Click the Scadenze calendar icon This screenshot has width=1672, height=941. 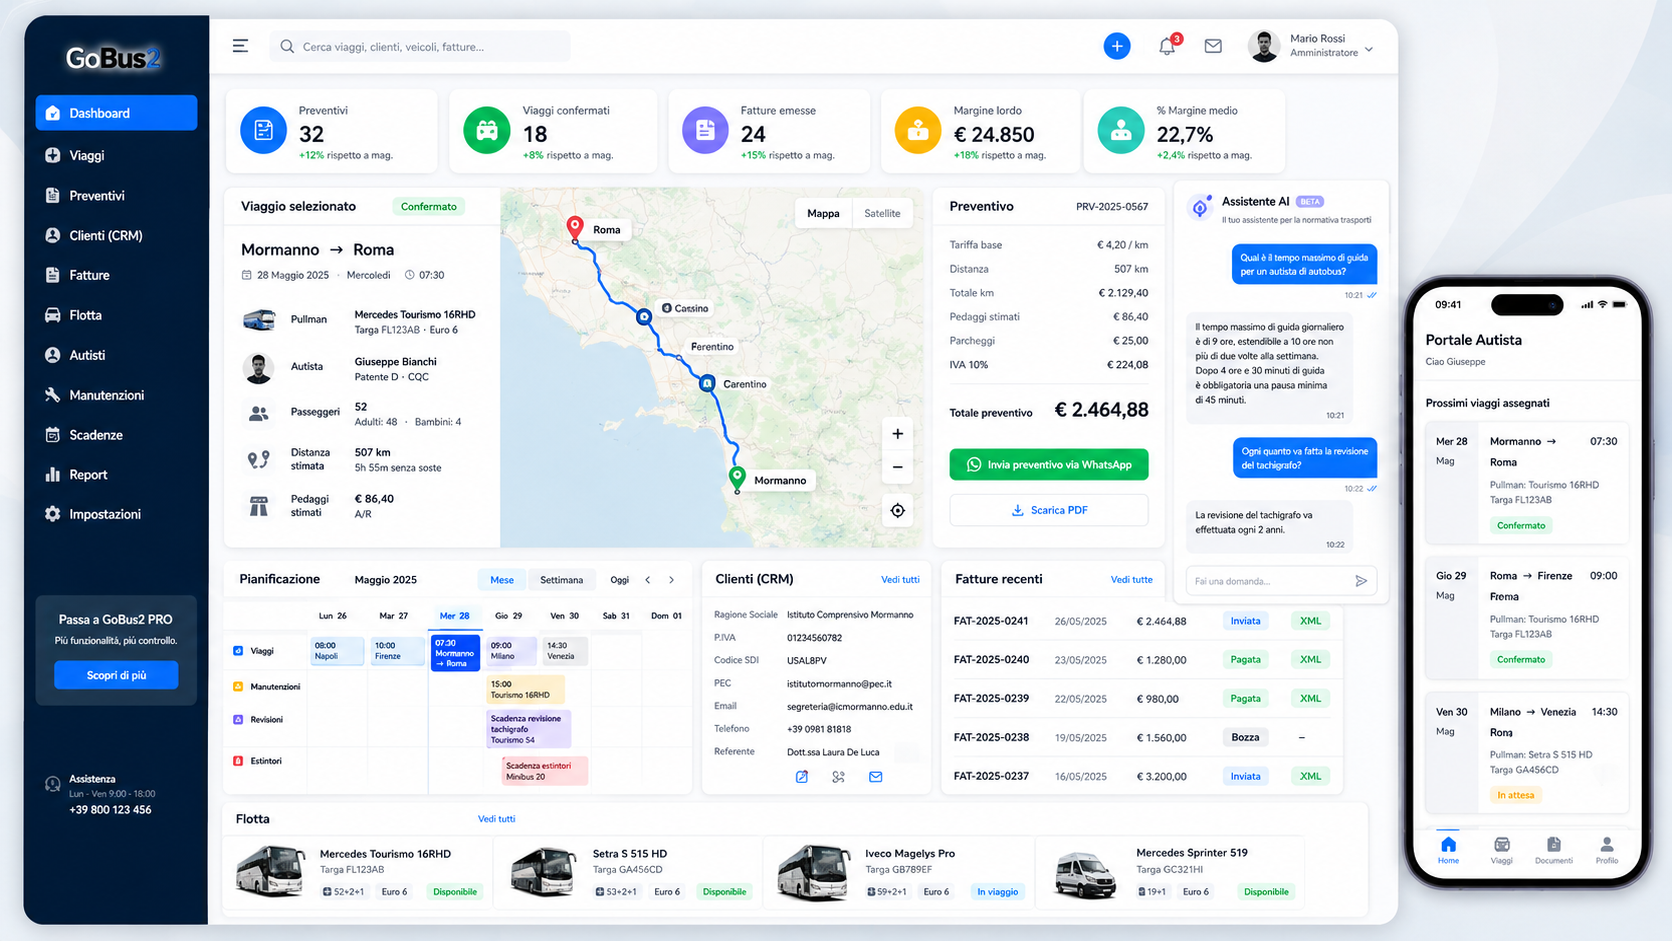pos(53,435)
